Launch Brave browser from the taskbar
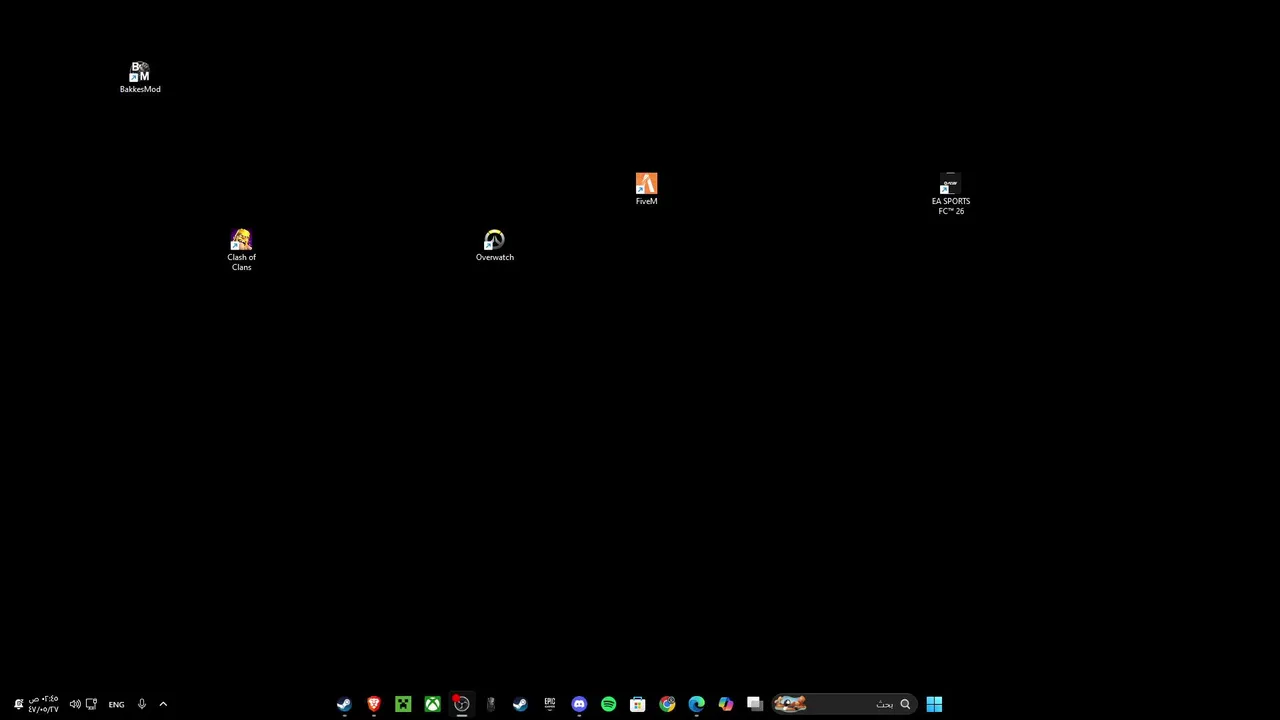The image size is (1280, 720). (374, 704)
